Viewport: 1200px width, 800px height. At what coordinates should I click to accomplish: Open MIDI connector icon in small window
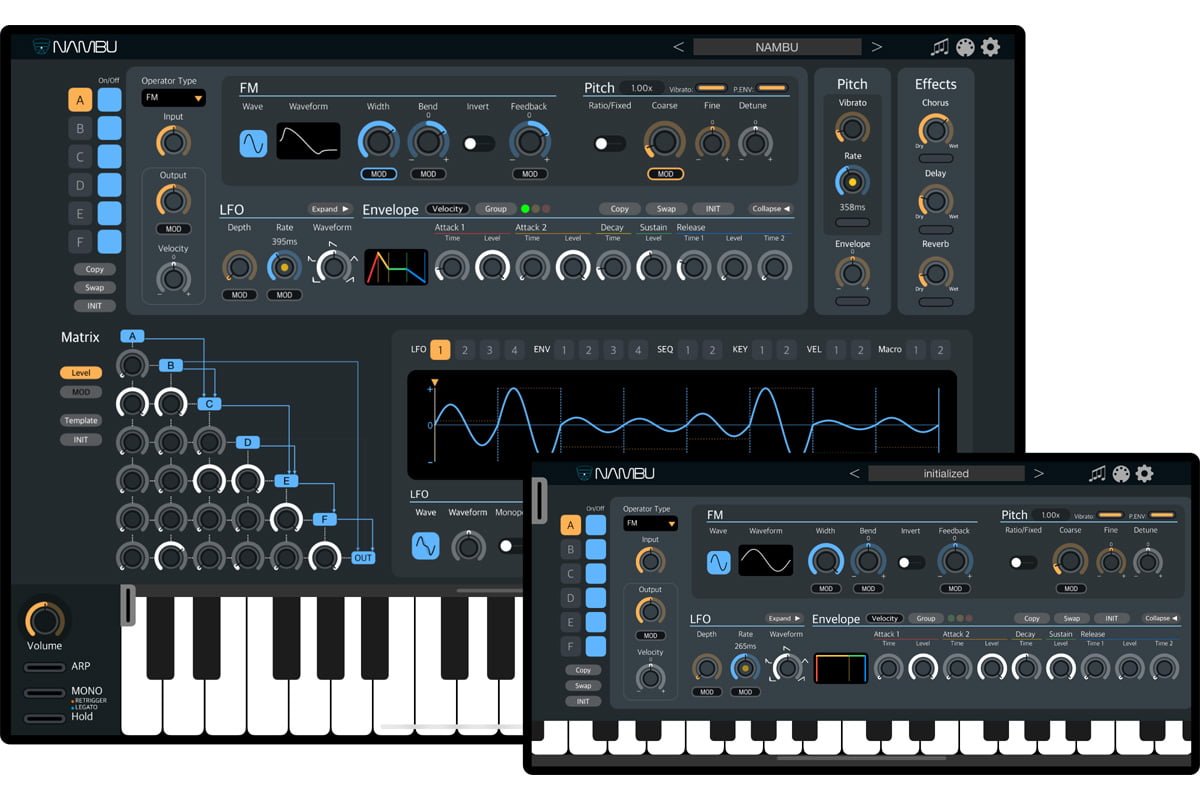pyautogui.click(x=1121, y=473)
